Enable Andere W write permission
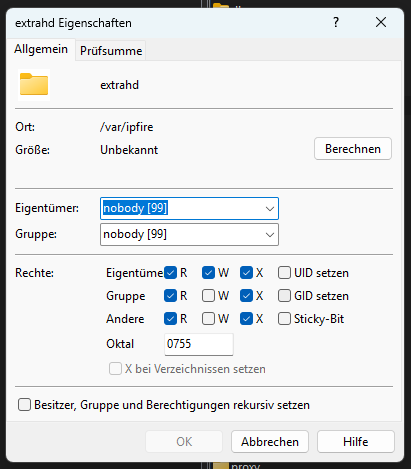Image resolution: width=411 pixels, height=469 pixels. [208, 319]
